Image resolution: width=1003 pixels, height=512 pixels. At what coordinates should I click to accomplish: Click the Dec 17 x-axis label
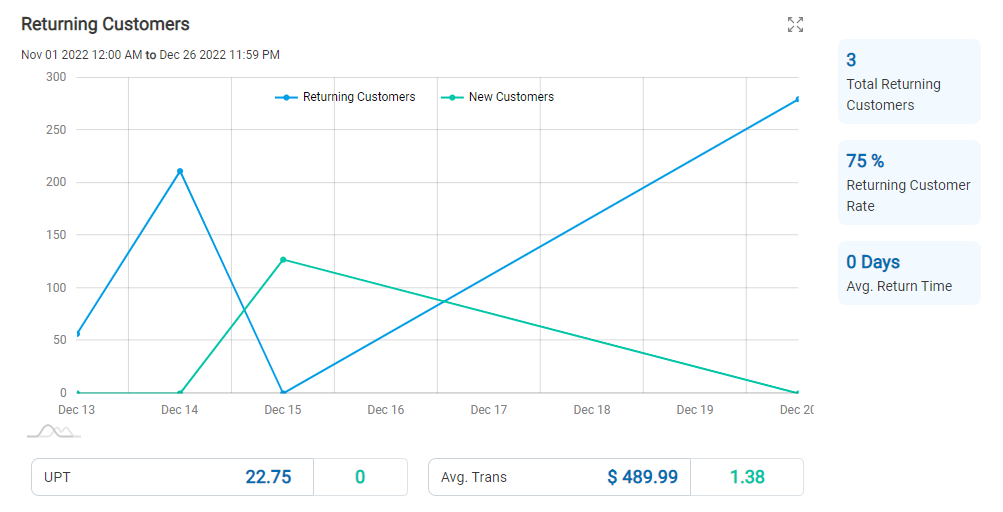tap(489, 410)
